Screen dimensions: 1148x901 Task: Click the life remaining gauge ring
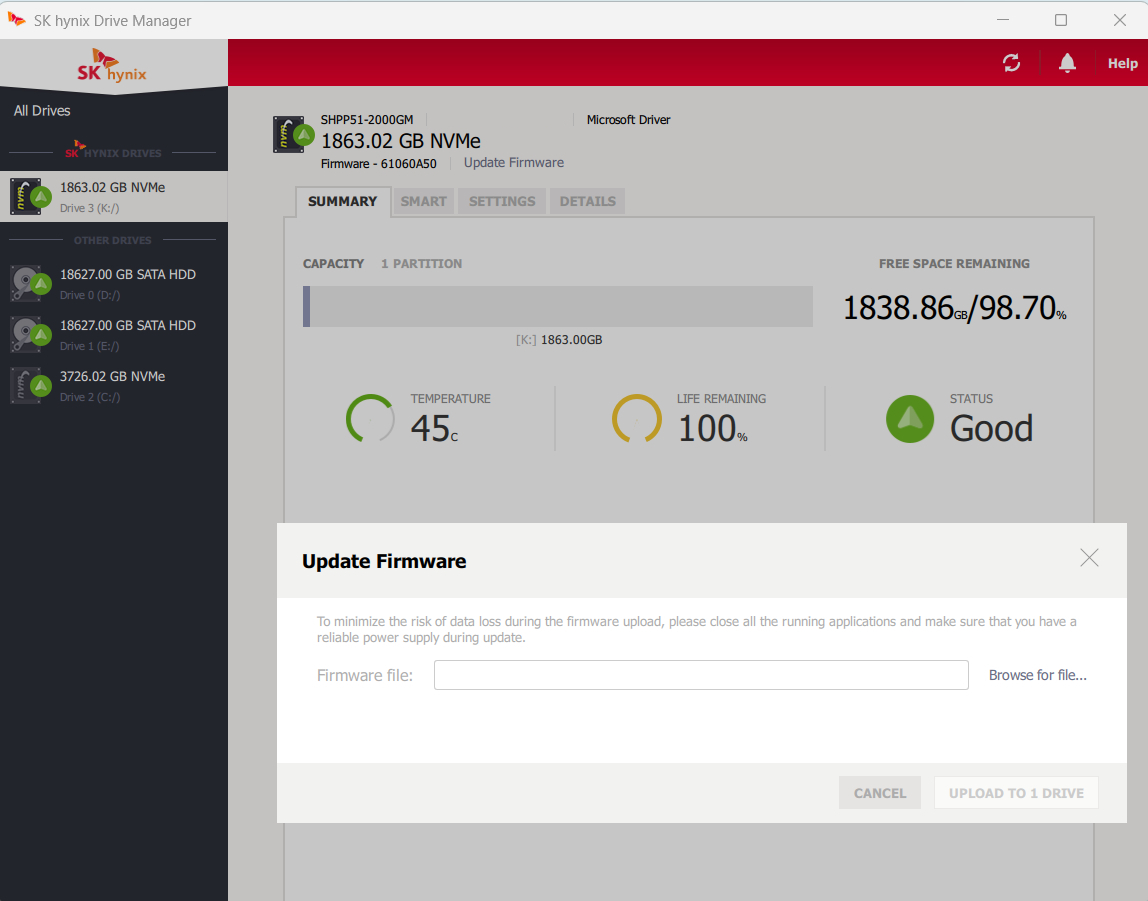[636, 419]
